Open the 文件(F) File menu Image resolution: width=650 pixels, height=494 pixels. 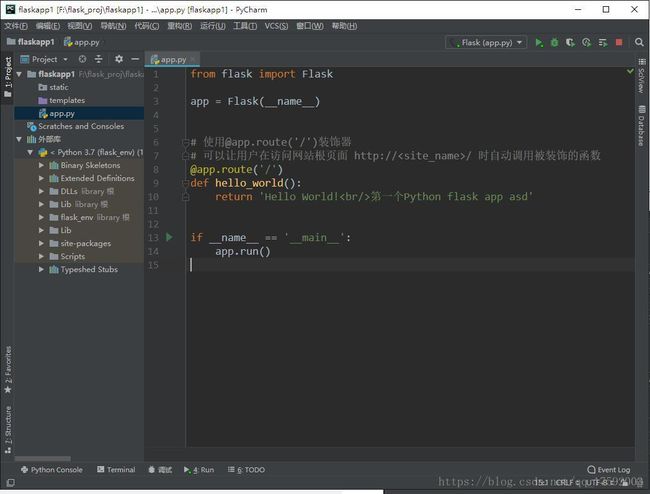coord(16,26)
